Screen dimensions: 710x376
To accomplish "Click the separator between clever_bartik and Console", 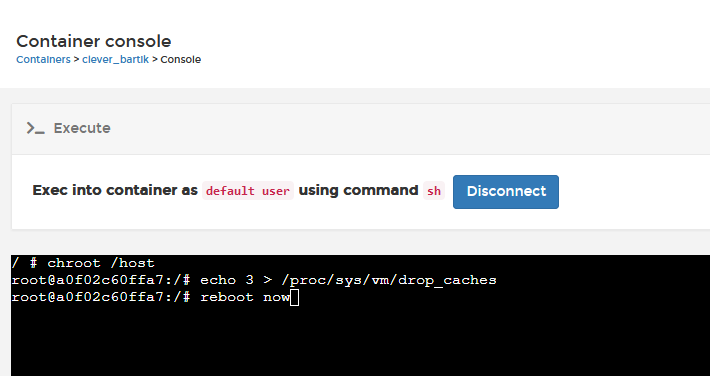I will 154,60.
